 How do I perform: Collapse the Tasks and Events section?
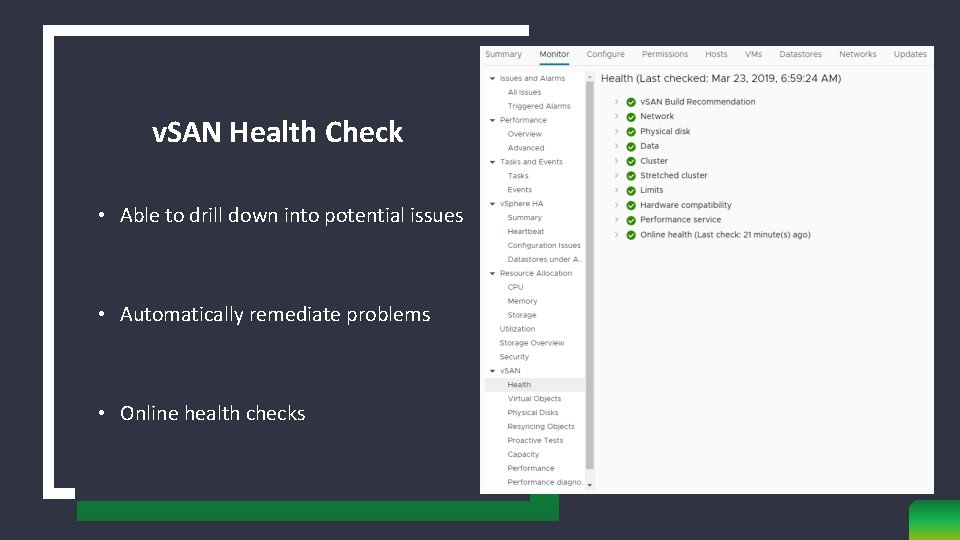(492, 162)
